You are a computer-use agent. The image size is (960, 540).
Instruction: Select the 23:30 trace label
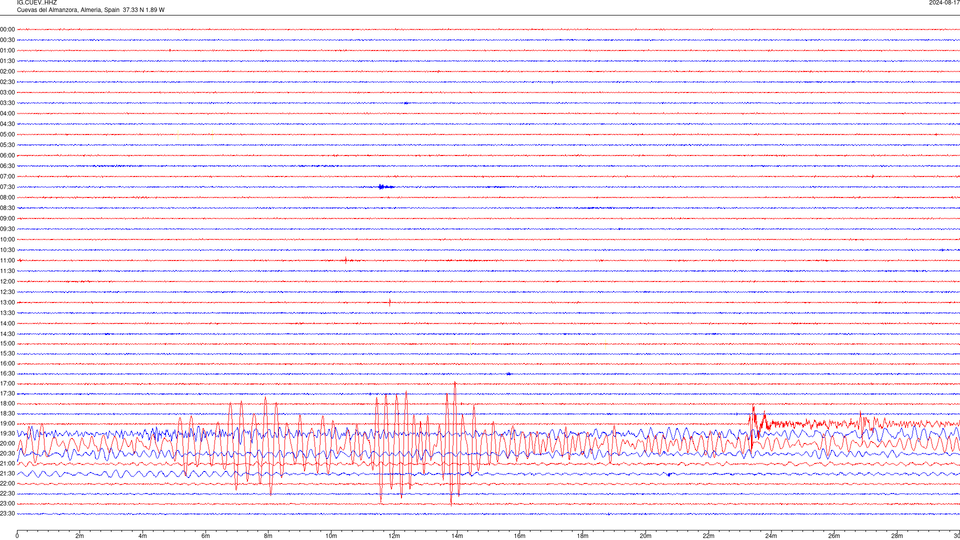7,514
